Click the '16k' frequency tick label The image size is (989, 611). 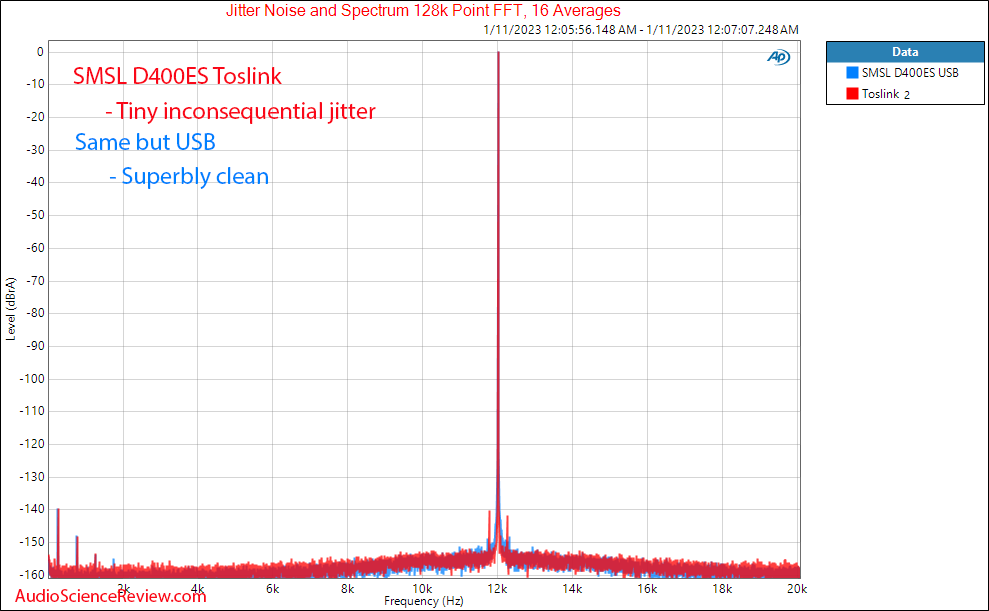647,589
